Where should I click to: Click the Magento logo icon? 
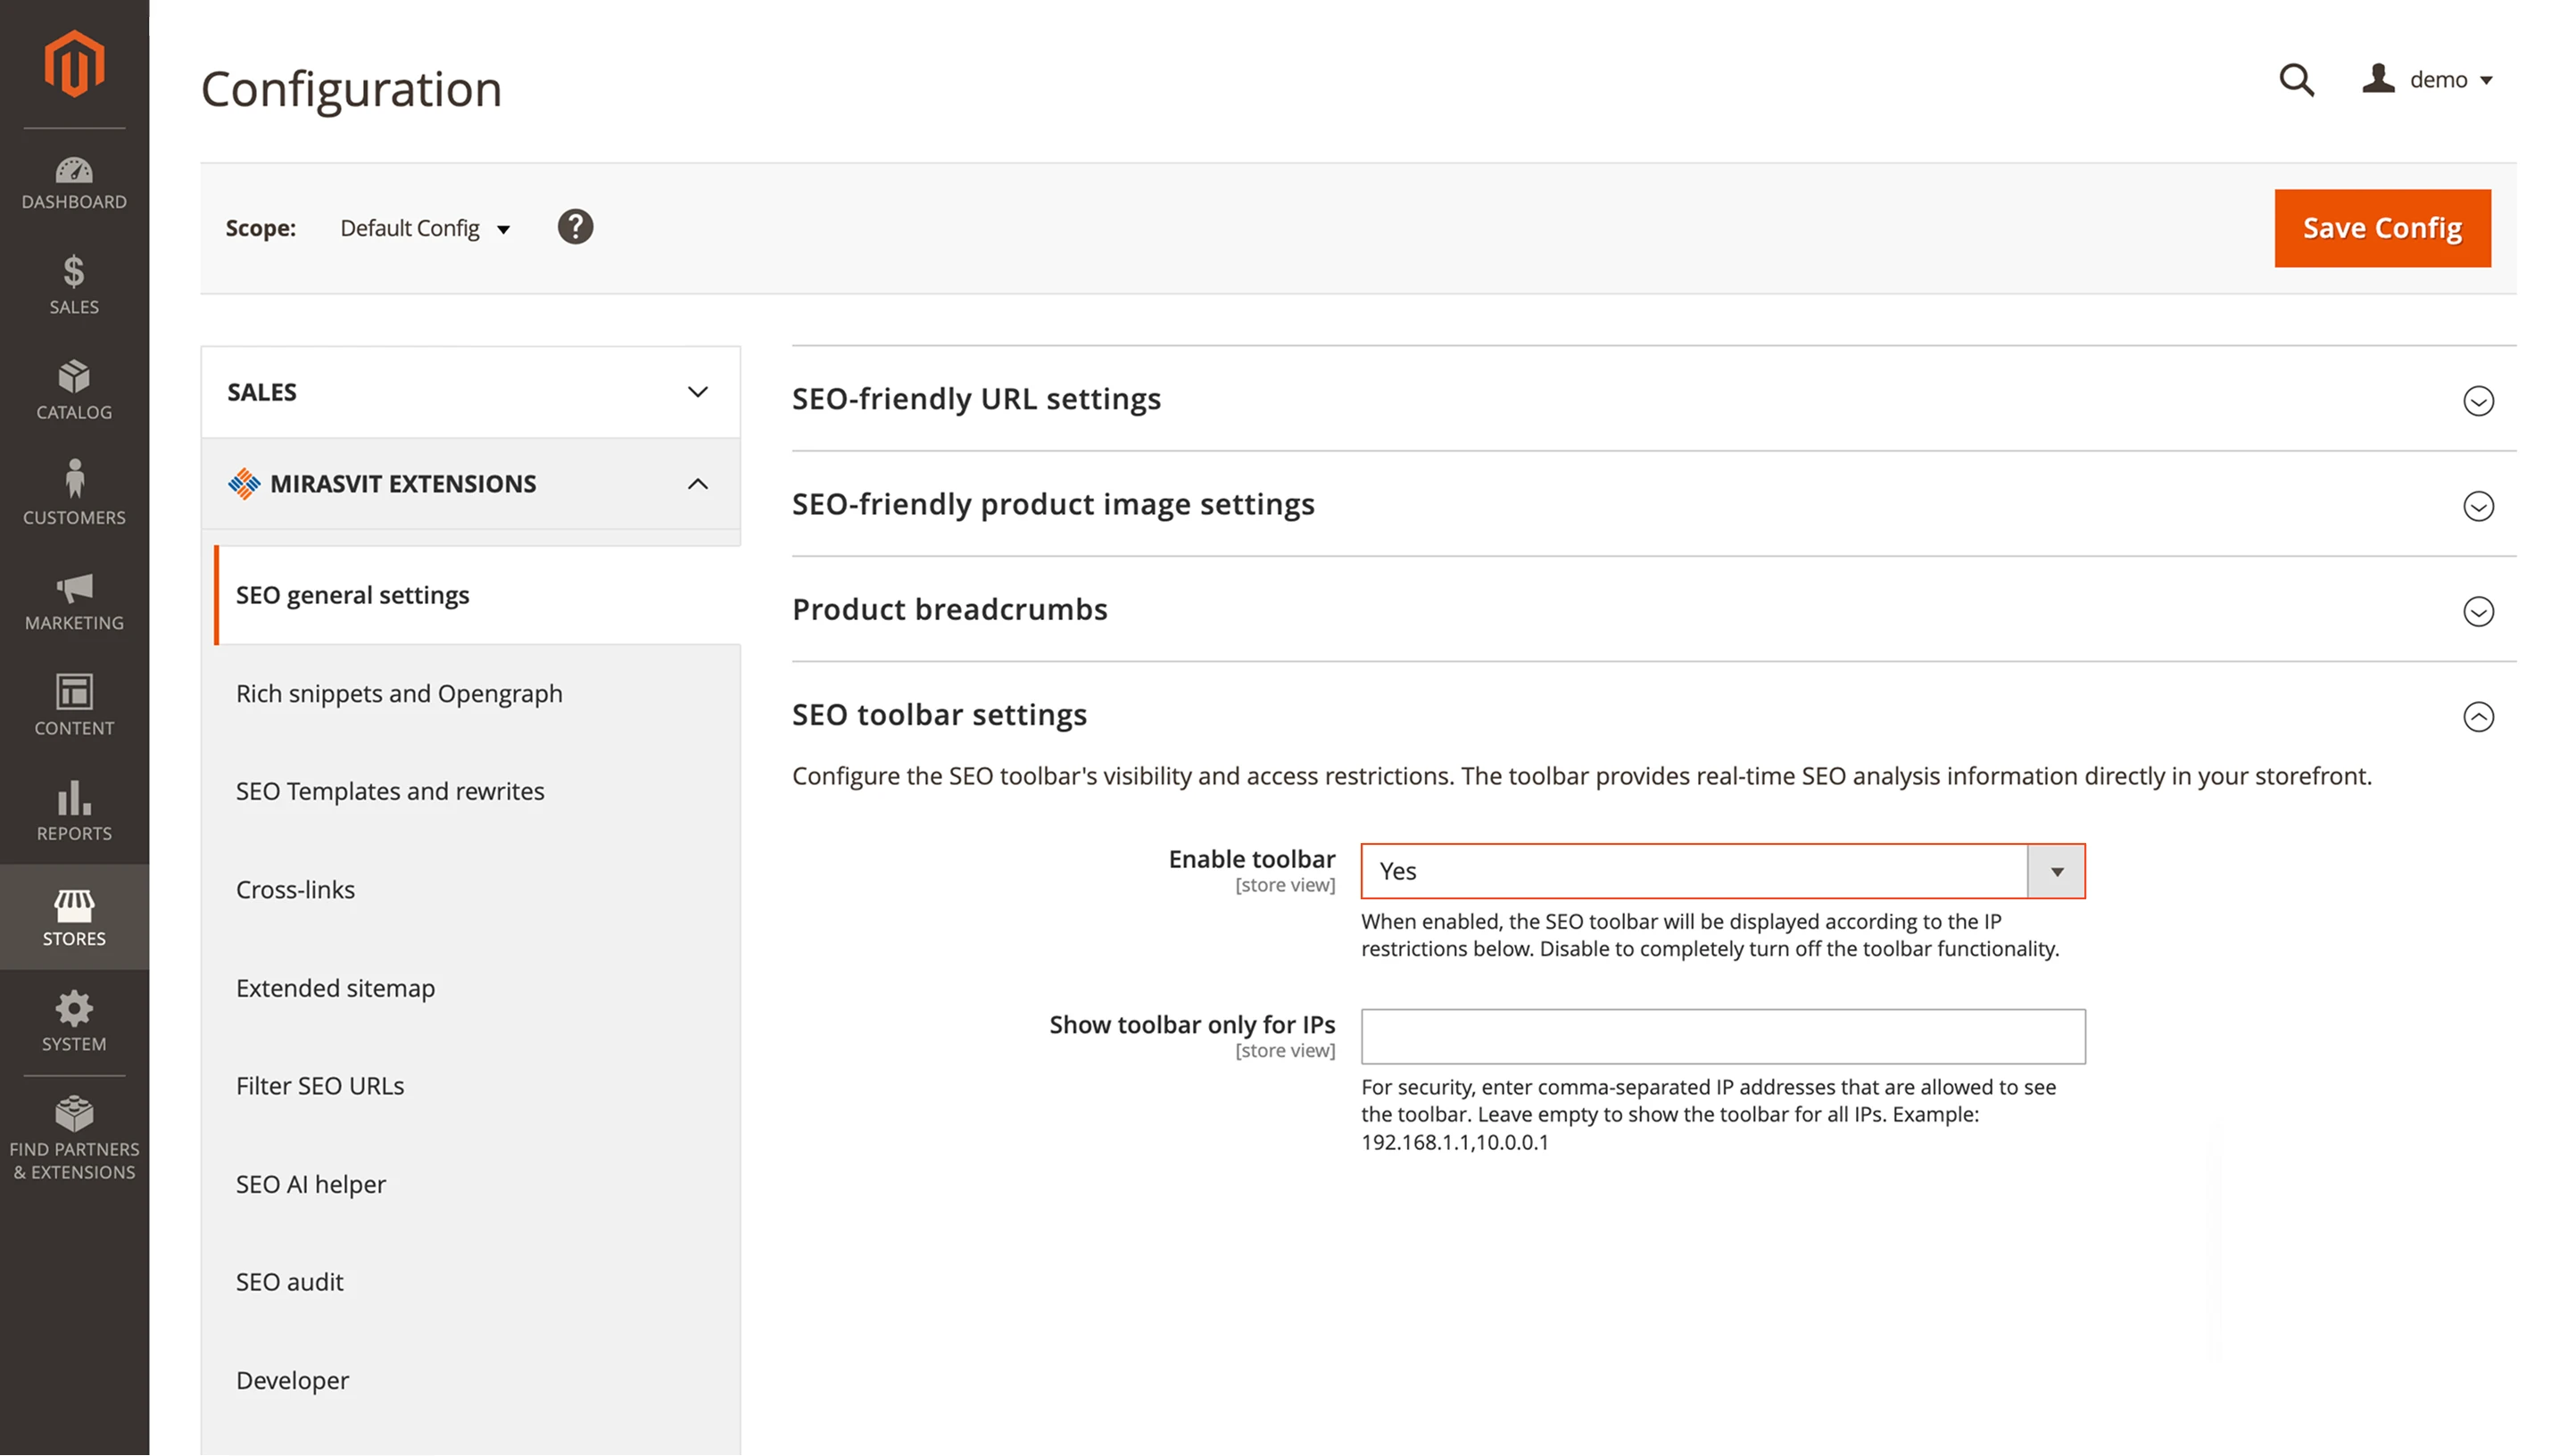point(74,62)
